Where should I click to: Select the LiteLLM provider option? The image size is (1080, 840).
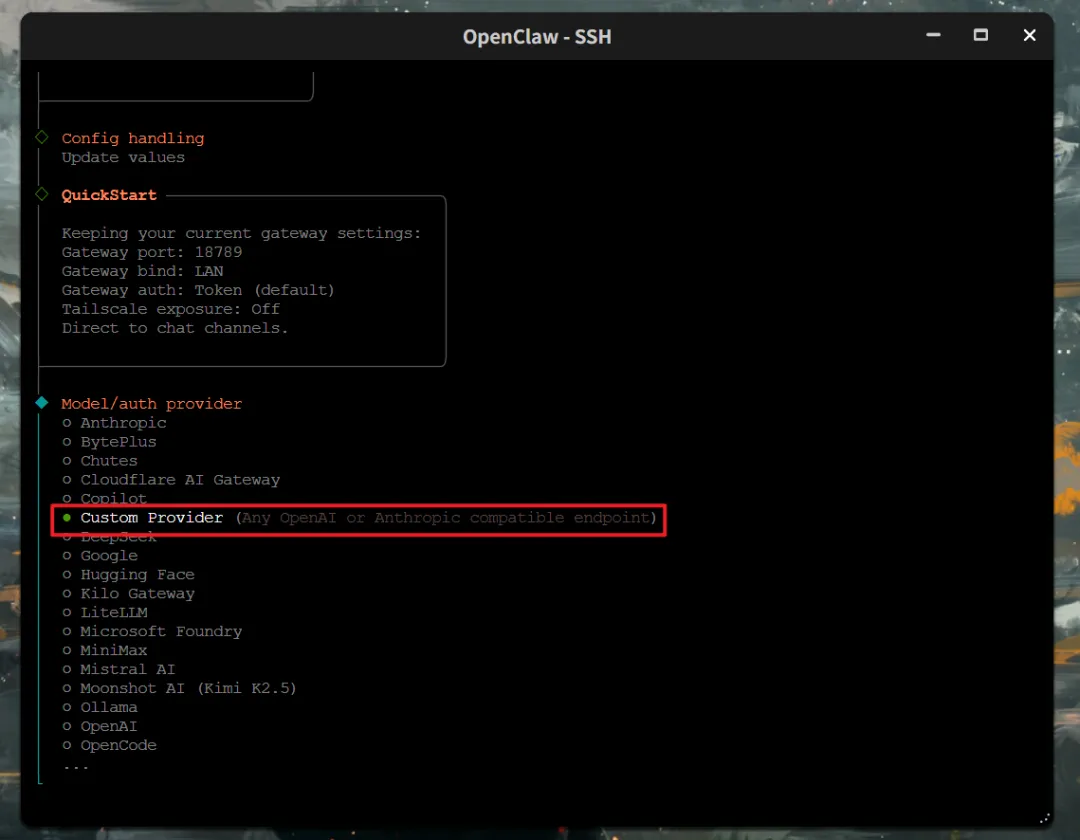[x=105, y=612]
